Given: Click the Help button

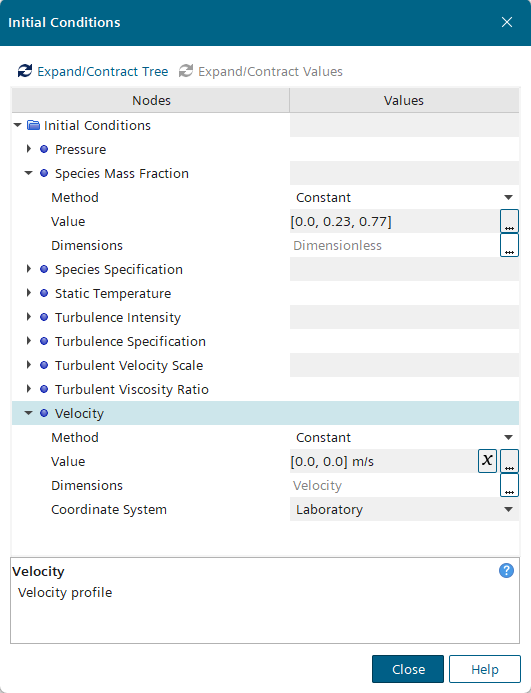Looking at the screenshot, I should (x=485, y=669).
